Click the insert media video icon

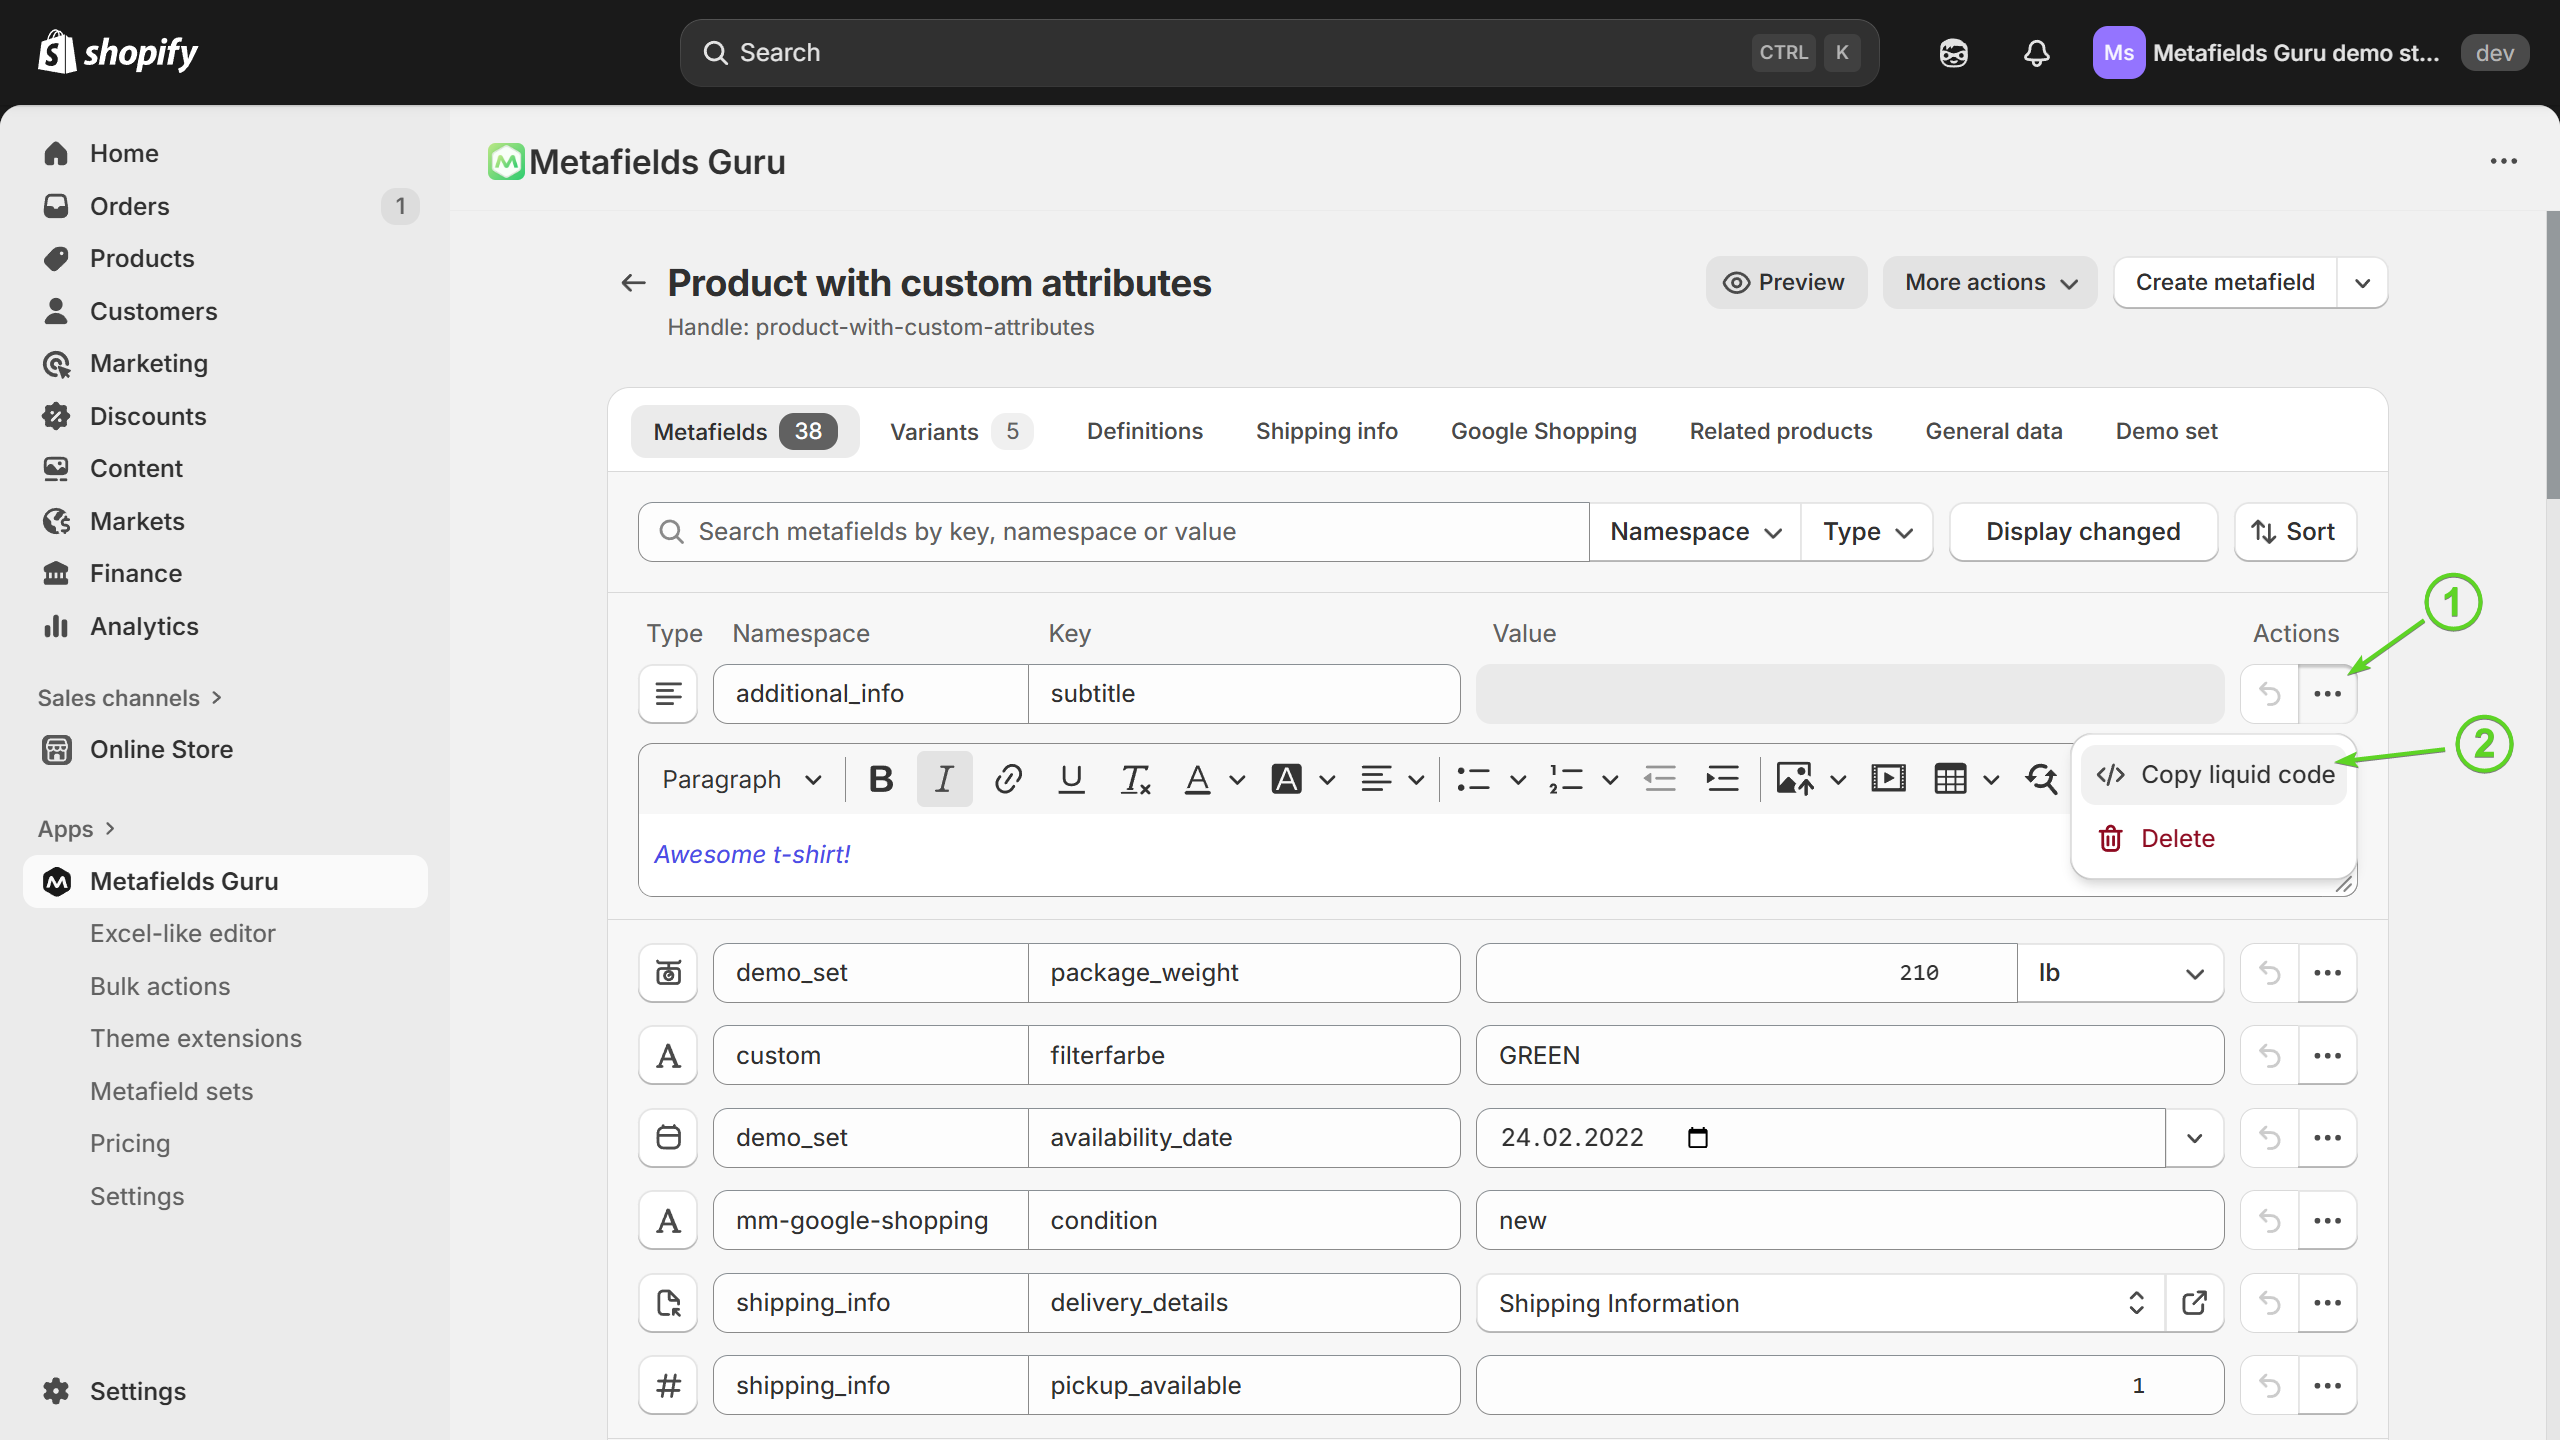(1888, 779)
